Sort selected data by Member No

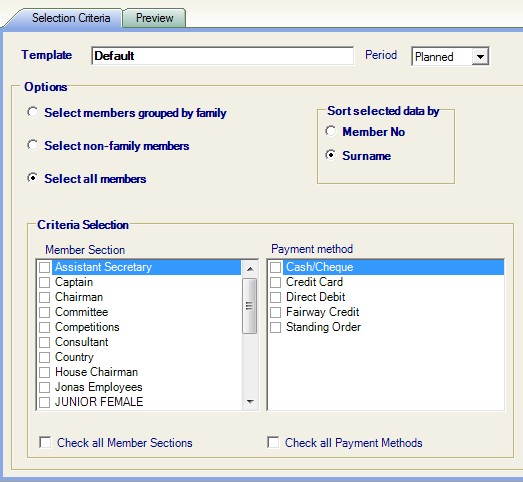point(331,131)
